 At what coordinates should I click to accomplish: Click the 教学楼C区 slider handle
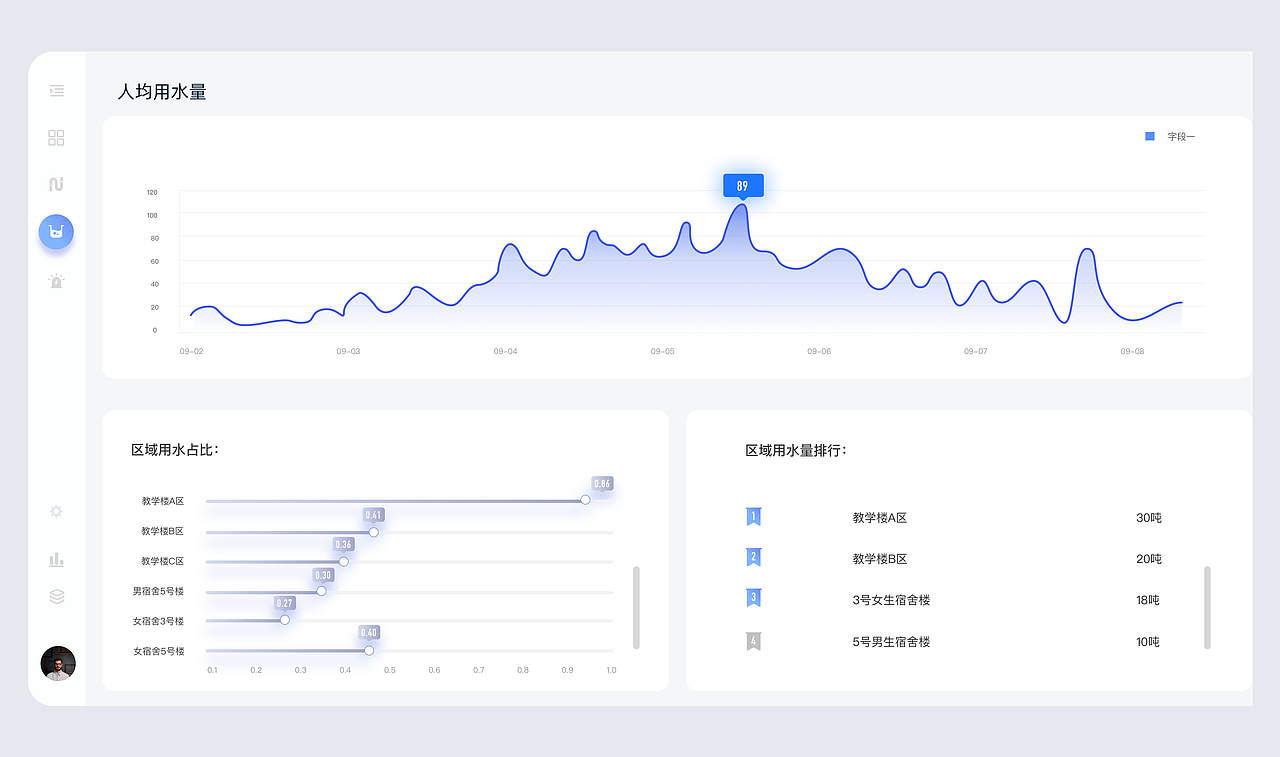coord(343,561)
